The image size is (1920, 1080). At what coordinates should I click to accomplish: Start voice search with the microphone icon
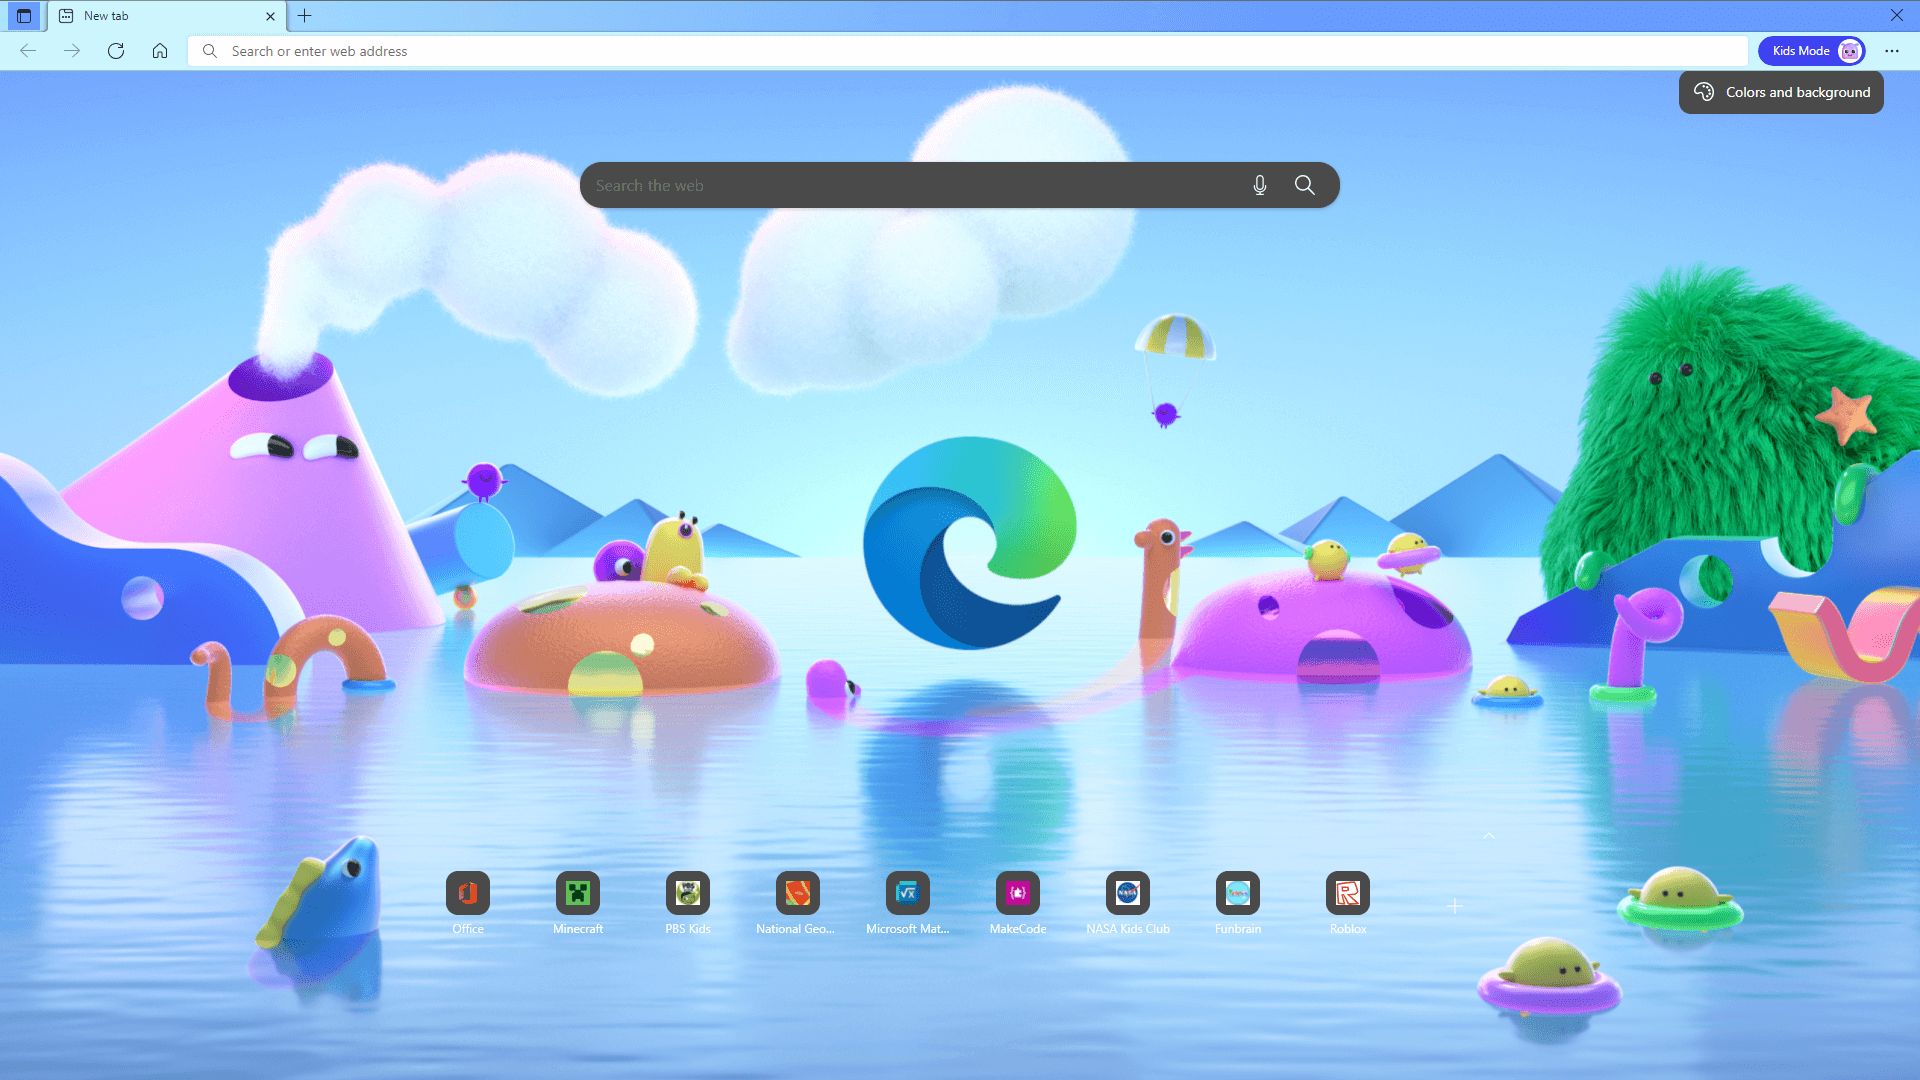click(1259, 185)
